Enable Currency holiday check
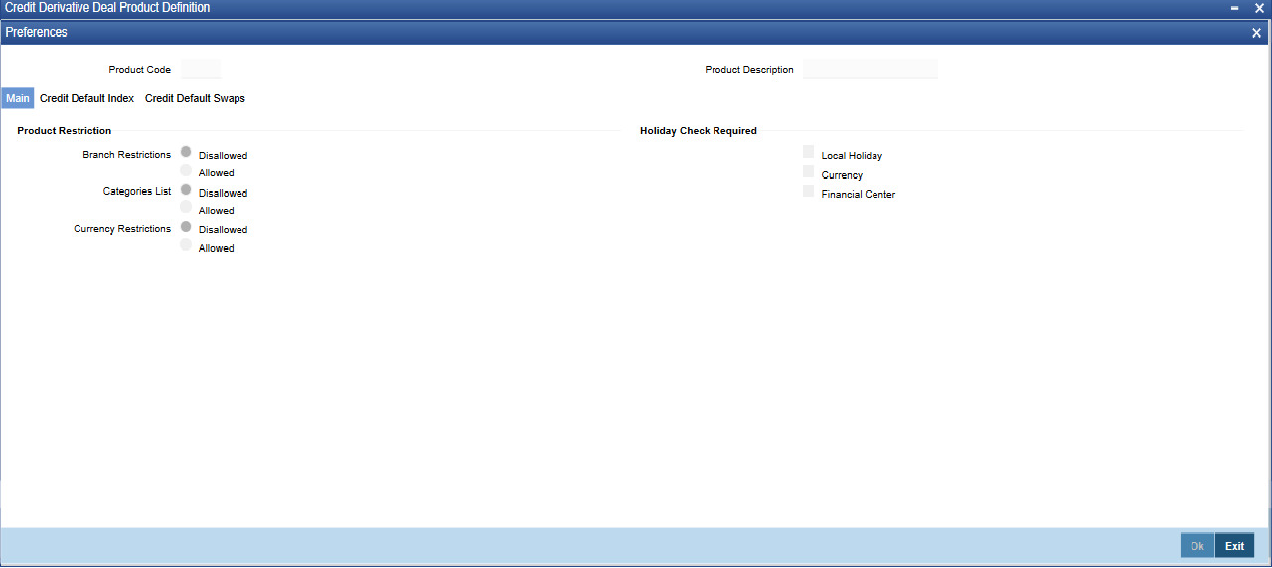The width and height of the screenshot is (1272, 568). click(x=809, y=171)
